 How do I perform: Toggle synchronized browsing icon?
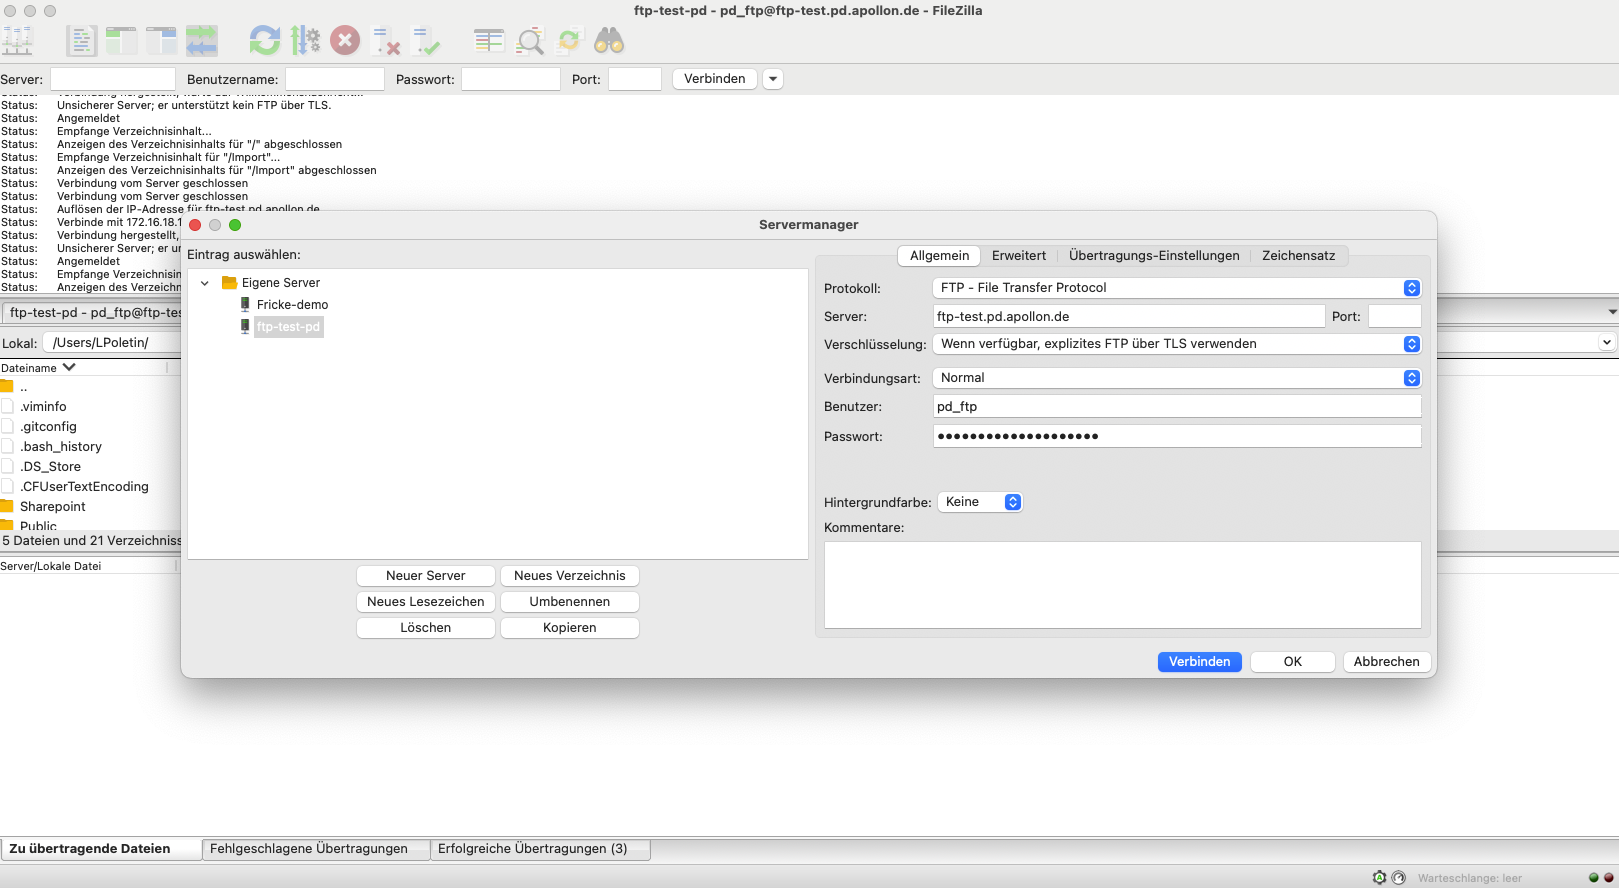tap(569, 41)
